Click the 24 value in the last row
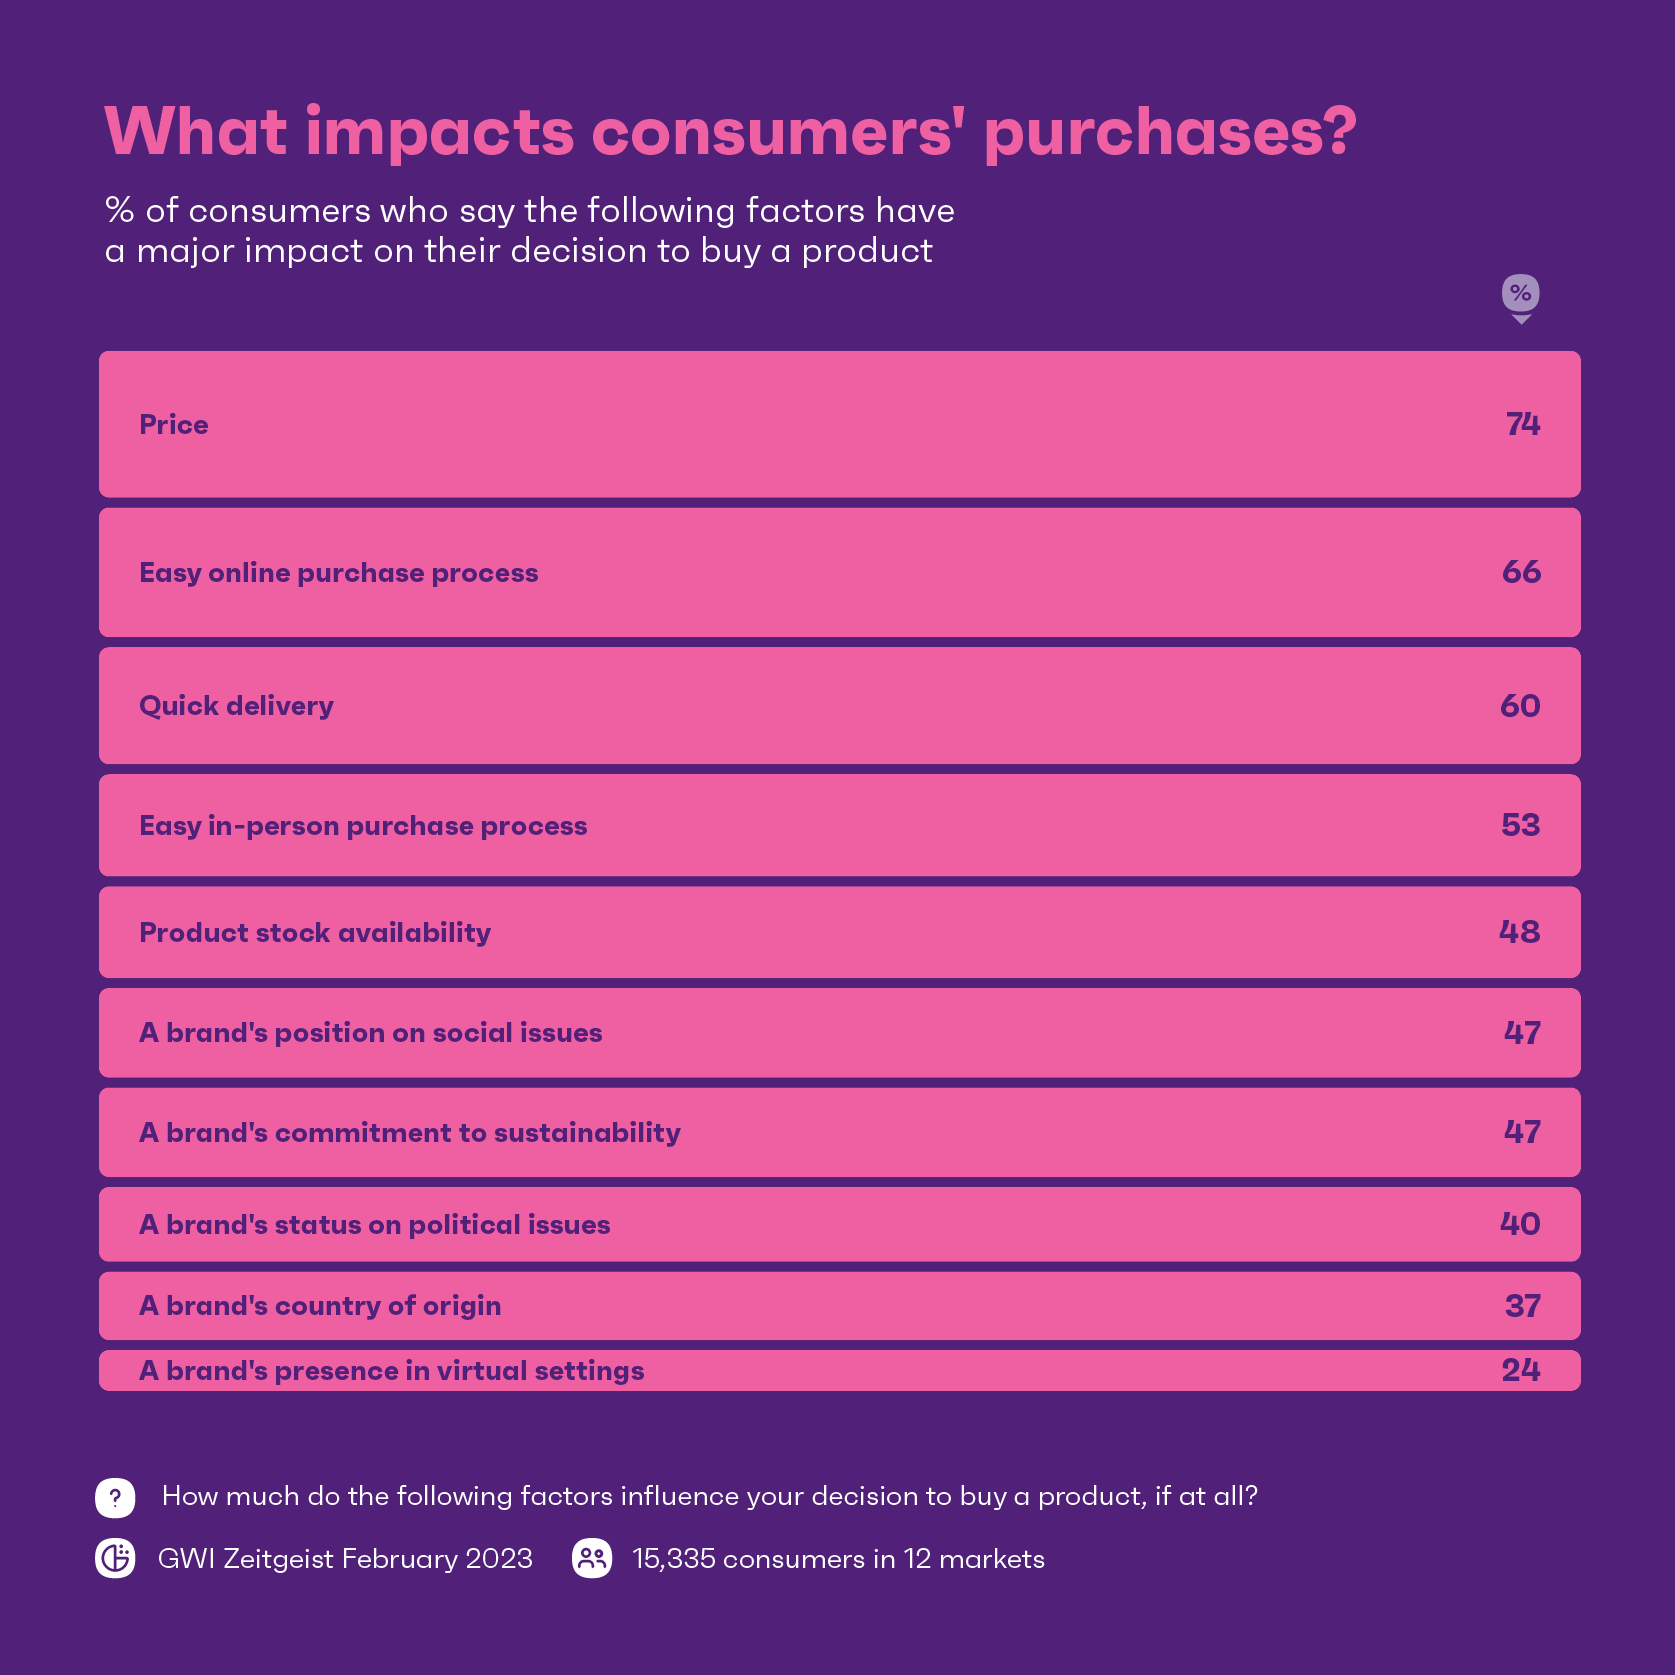The image size is (1675, 1675). [x=1520, y=1370]
